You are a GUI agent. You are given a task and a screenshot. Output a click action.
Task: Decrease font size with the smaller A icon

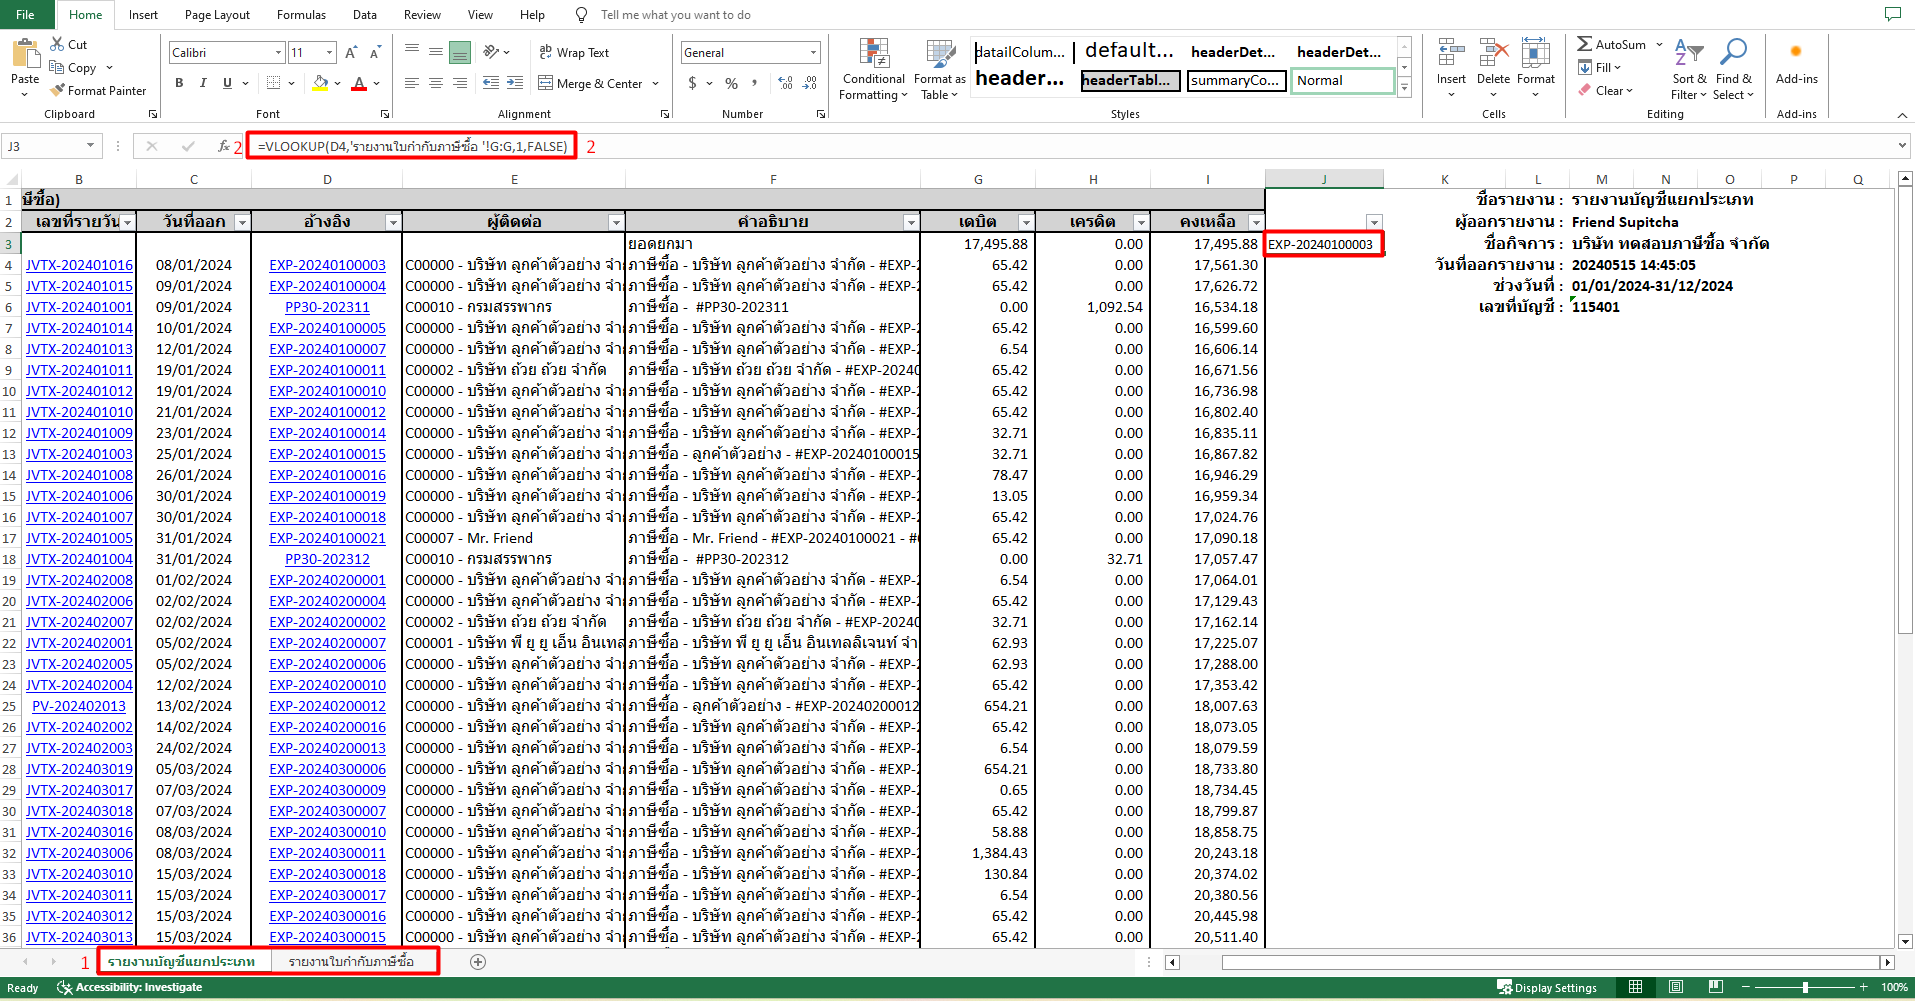375,53
